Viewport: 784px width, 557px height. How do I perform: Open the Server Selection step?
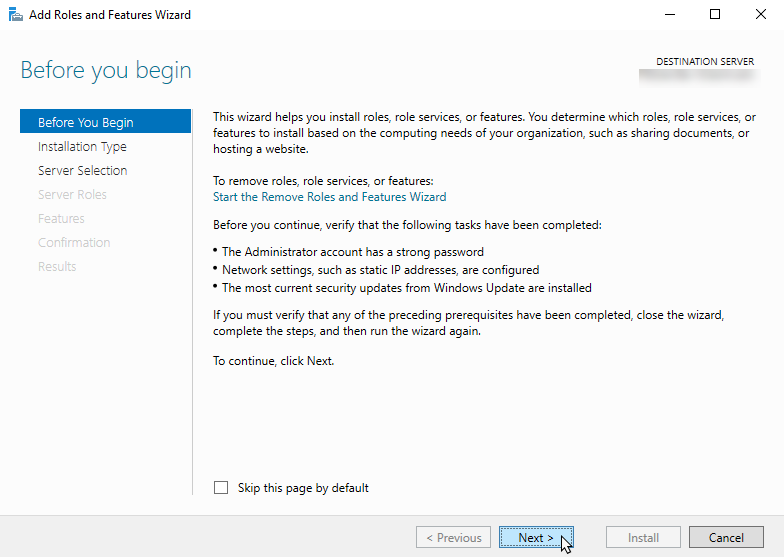pos(82,171)
